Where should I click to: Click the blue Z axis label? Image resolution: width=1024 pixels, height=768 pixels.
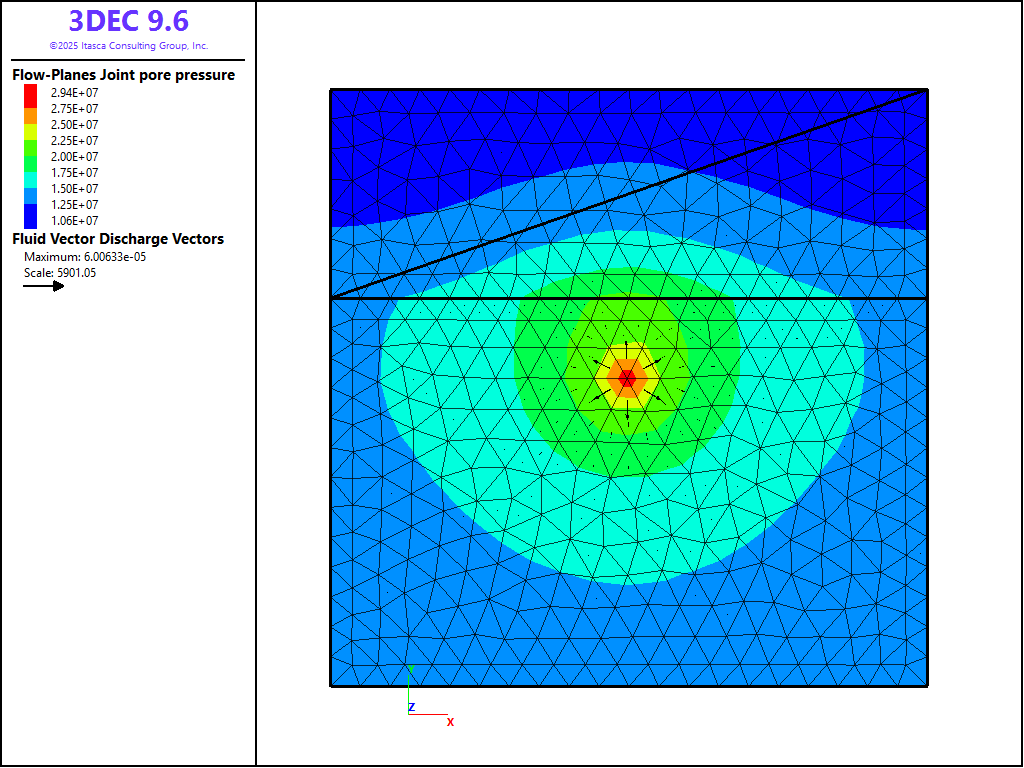coord(411,707)
